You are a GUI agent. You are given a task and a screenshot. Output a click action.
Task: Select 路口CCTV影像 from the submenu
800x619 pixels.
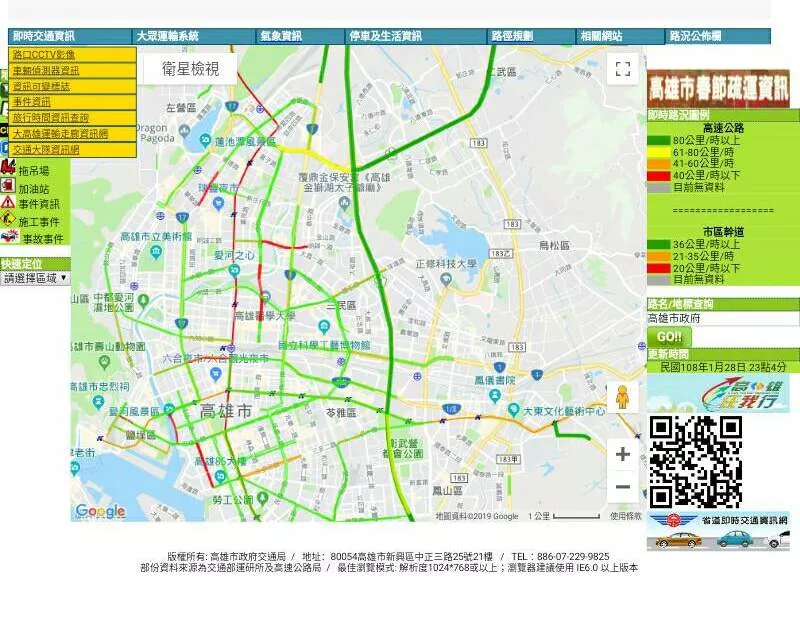(72, 55)
